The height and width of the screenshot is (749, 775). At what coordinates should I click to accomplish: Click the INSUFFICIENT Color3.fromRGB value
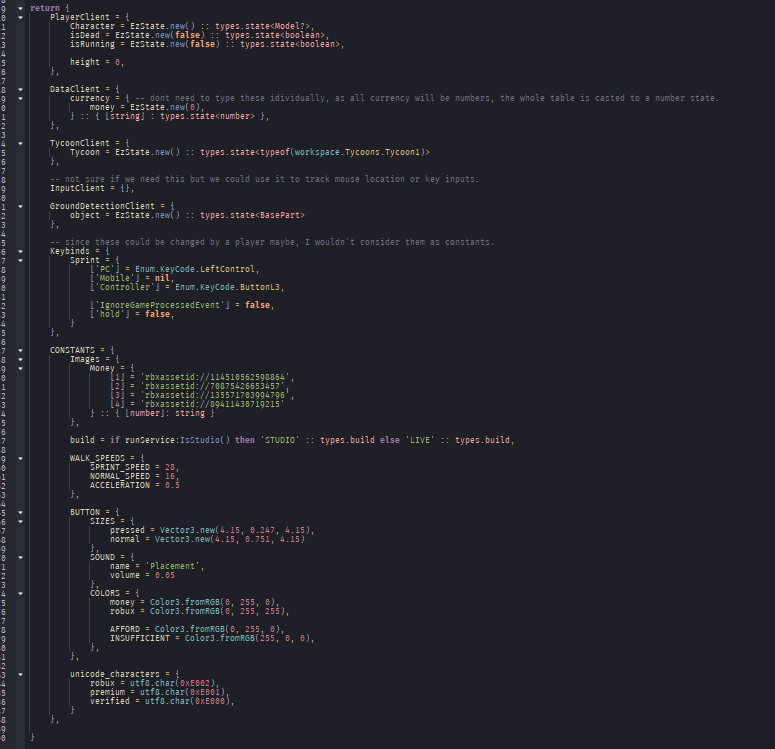[x=247, y=638]
